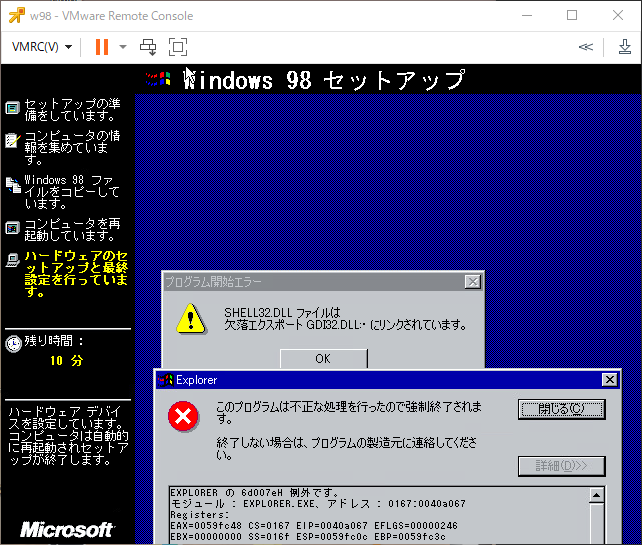Click the yellow warning triangle icon
642x545 pixels.
point(190,319)
